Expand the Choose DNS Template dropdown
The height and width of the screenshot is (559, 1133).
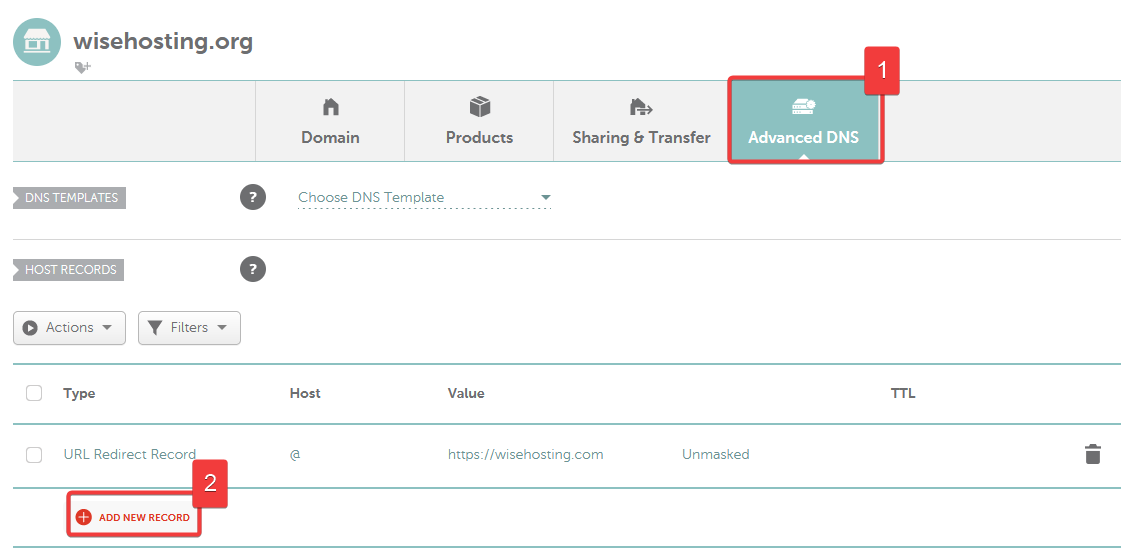coord(425,197)
